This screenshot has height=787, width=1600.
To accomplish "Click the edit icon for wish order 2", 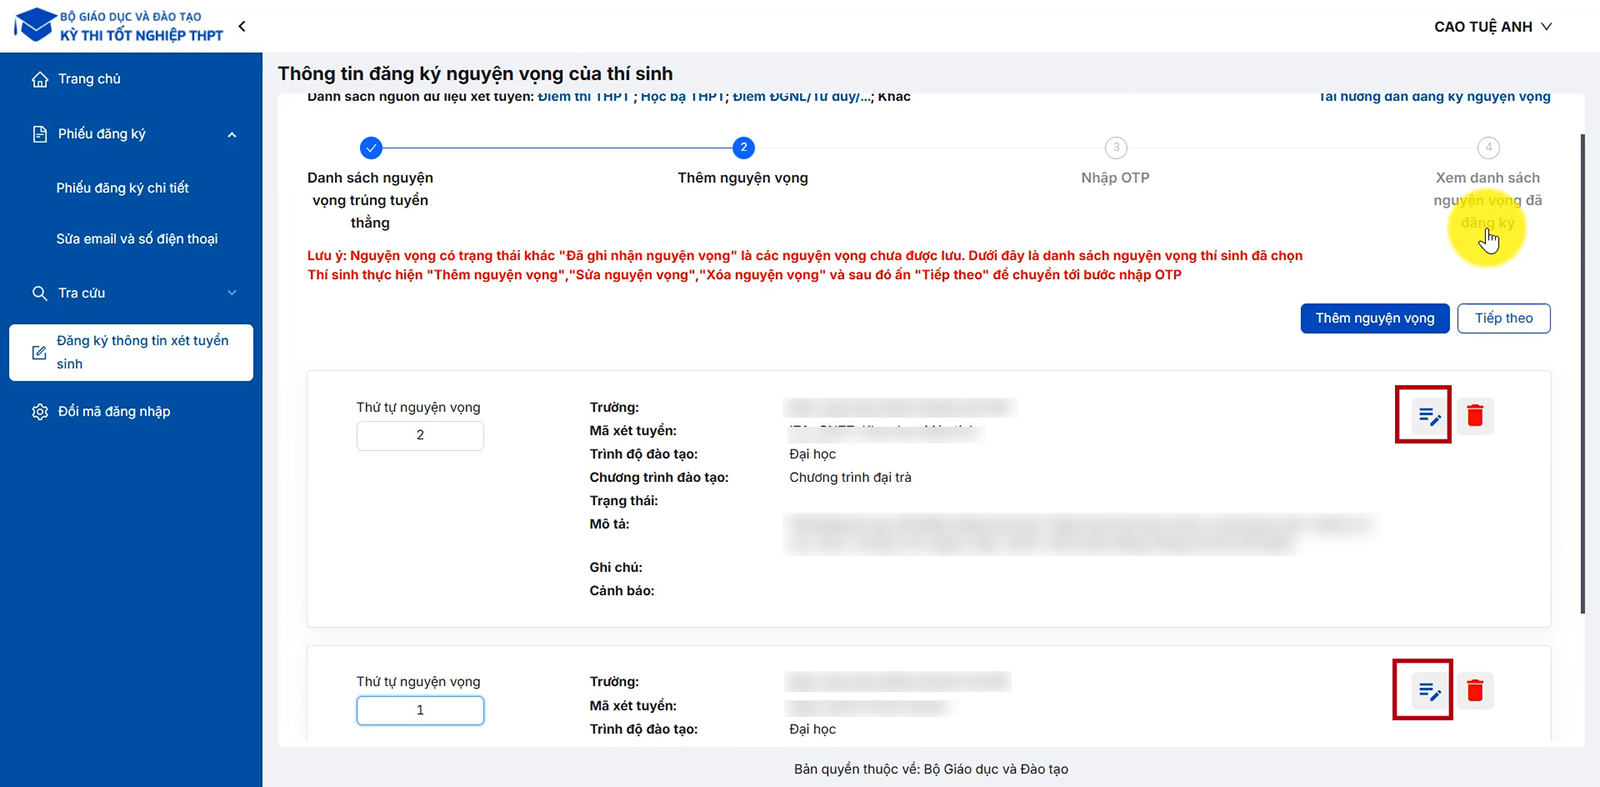I will coord(1428,416).
